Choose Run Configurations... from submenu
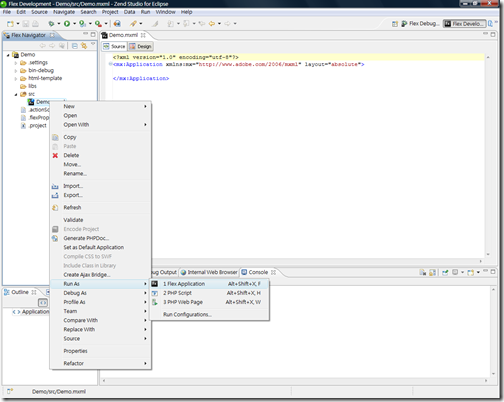The height and width of the screenshot is (402, 504). click(x=209, y=314)
